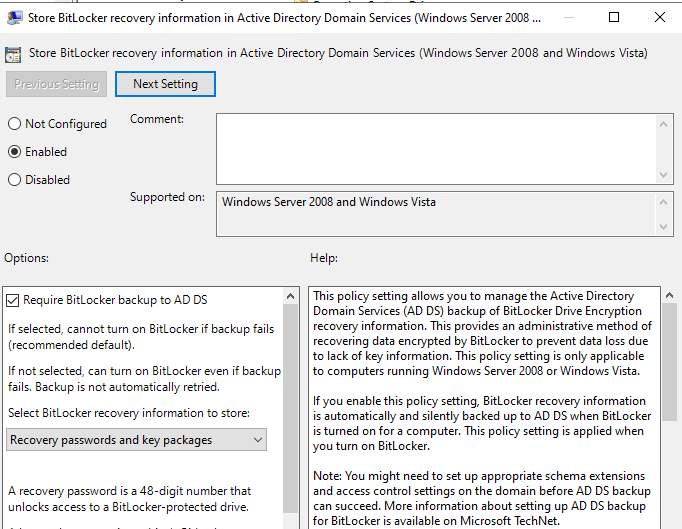
Task: Click the title bar Group Policy window icon
Action: click(x=14, y=18)
